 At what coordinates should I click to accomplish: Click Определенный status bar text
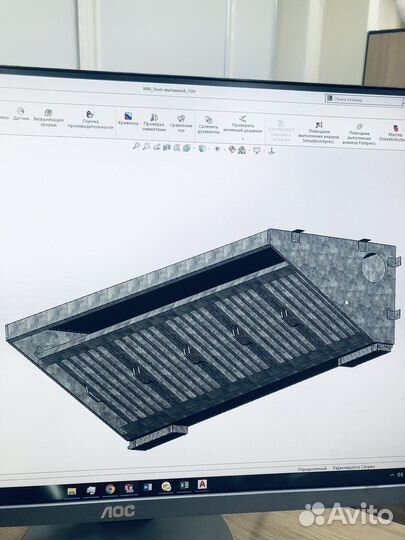point(312,469)
